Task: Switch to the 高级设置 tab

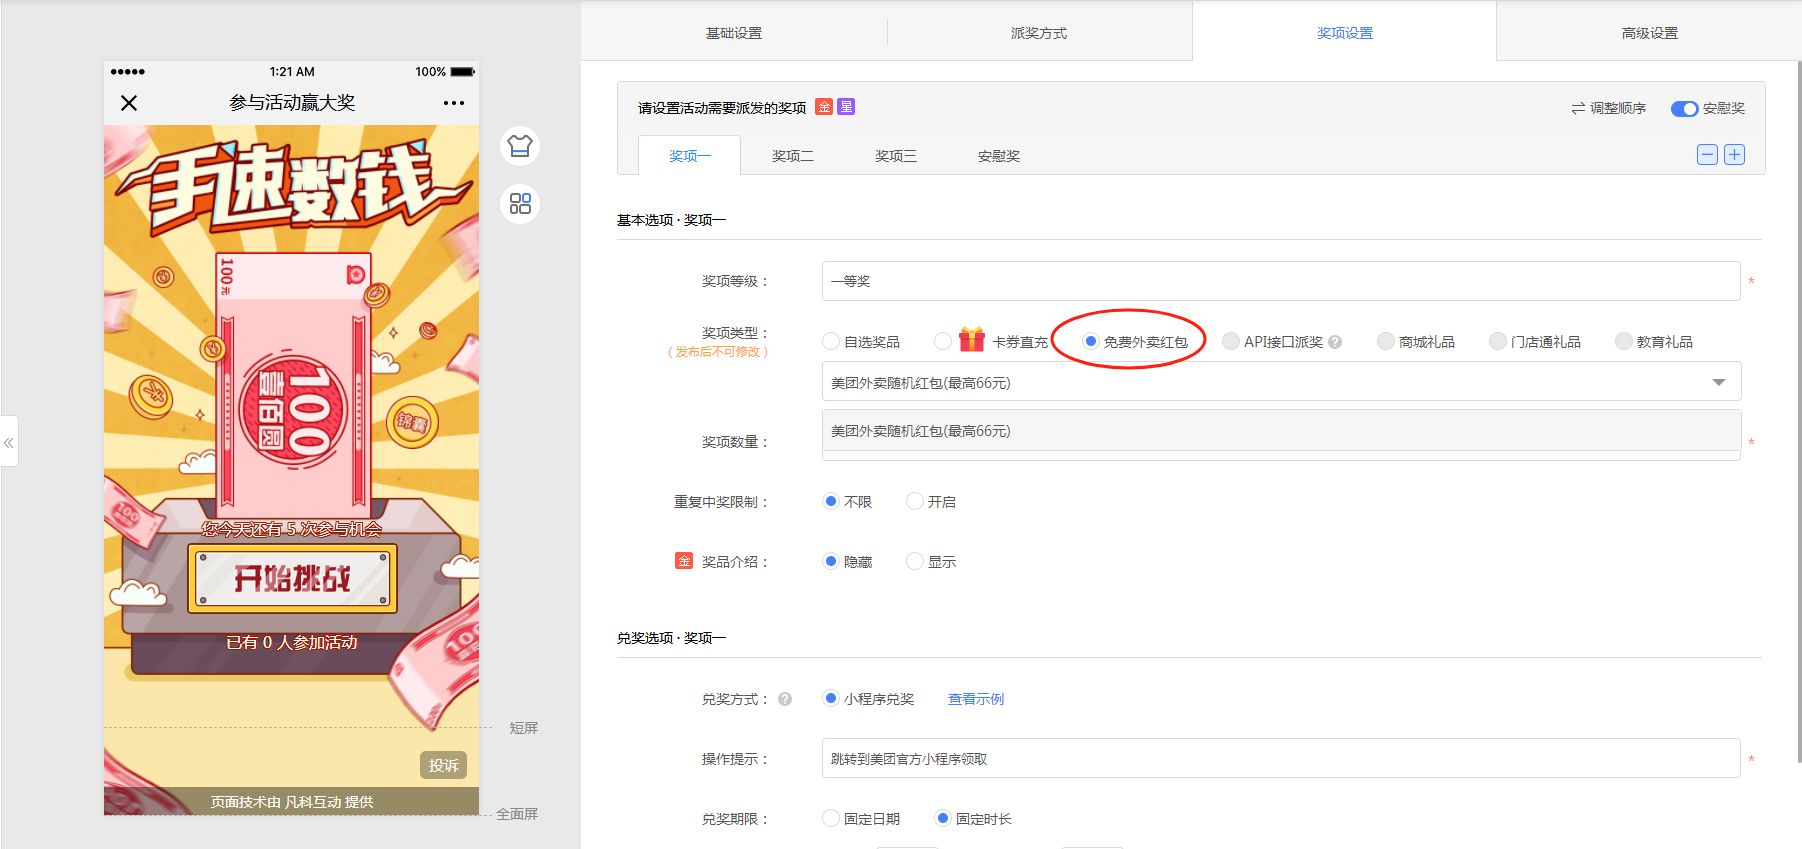Action: click(1649, 33)
